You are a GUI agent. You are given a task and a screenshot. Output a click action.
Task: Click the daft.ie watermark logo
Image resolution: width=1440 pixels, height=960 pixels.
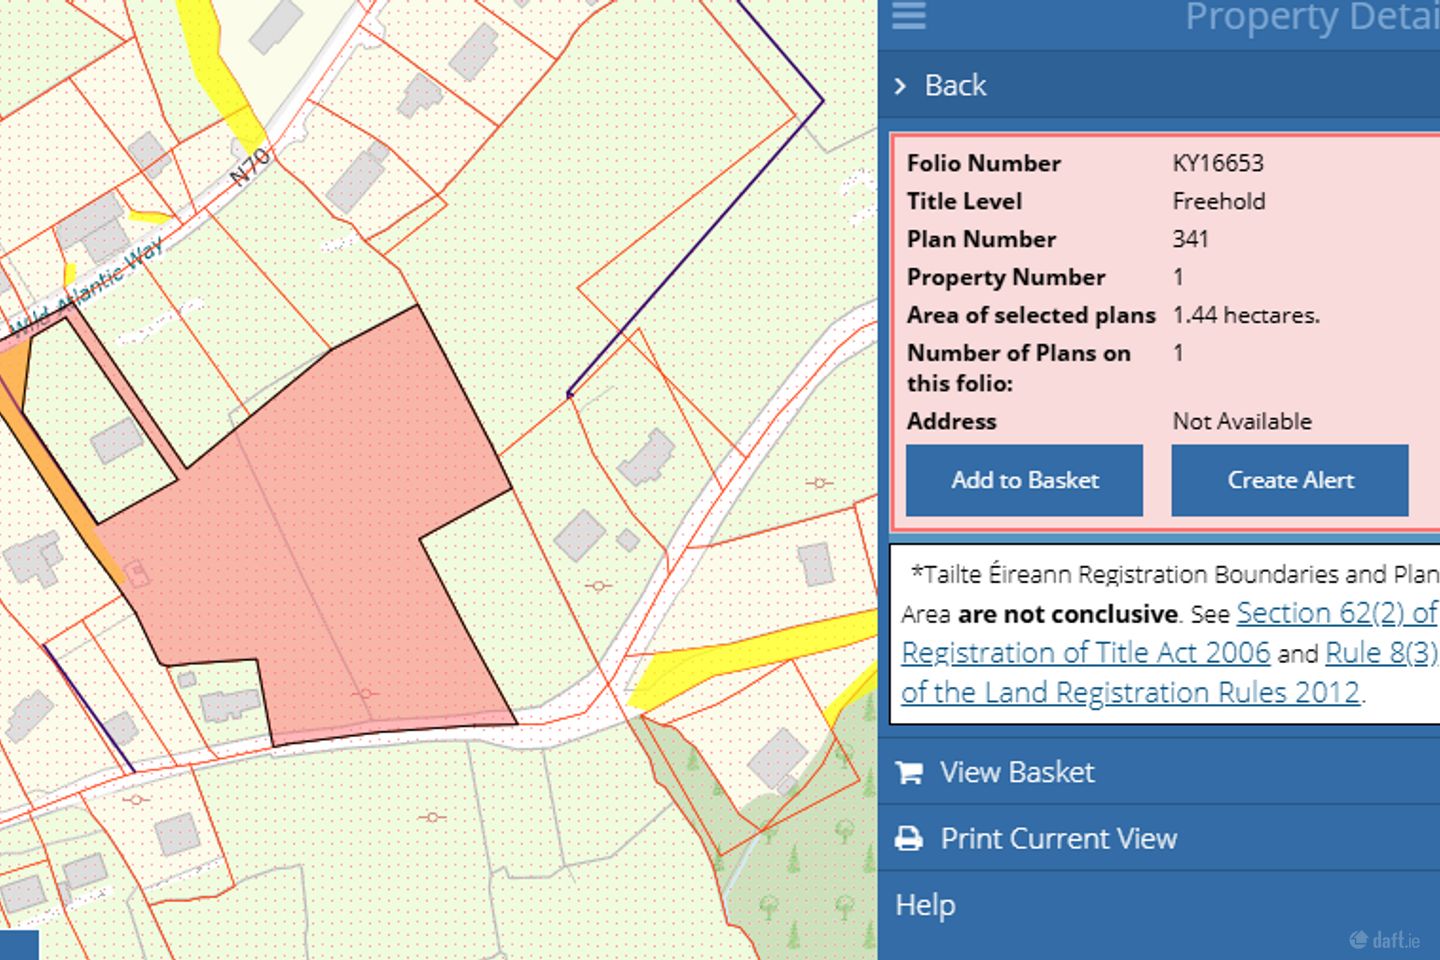click(1385, 939)
